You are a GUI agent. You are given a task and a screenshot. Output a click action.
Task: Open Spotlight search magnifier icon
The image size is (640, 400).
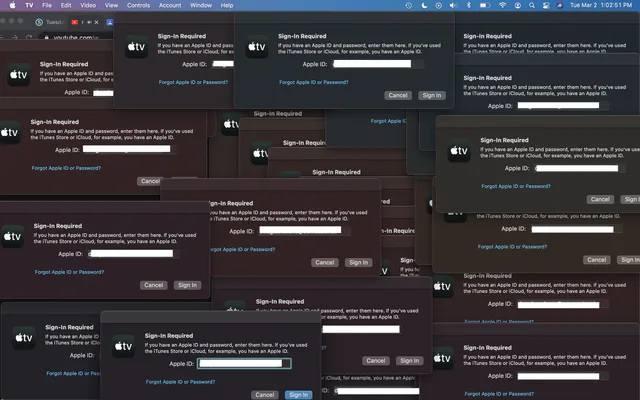click(531, 5)
